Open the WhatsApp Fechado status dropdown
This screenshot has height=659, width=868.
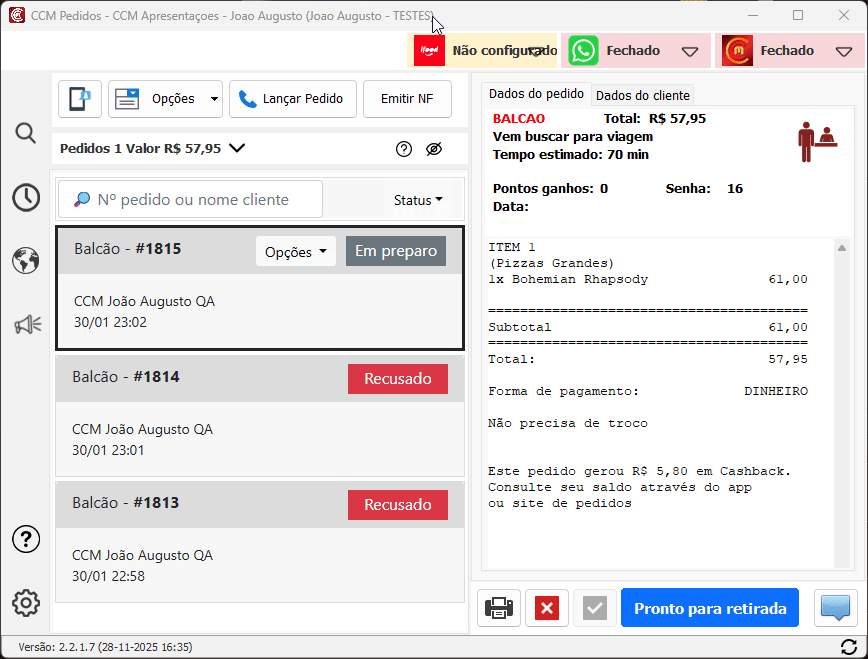pos(689,51)
